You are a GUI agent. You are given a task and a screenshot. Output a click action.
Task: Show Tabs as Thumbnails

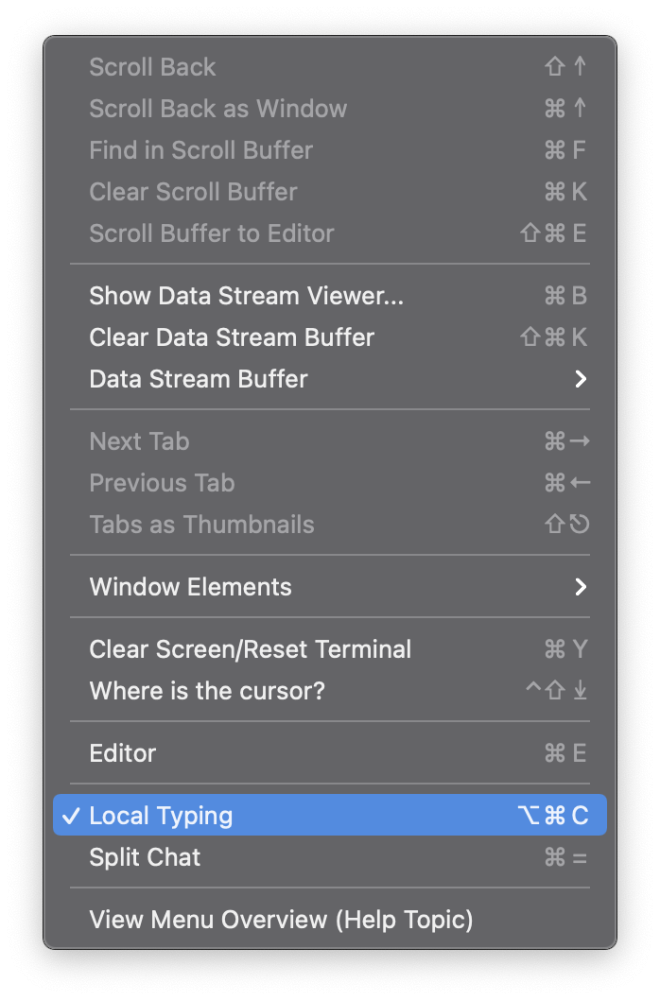click(201, 525)
